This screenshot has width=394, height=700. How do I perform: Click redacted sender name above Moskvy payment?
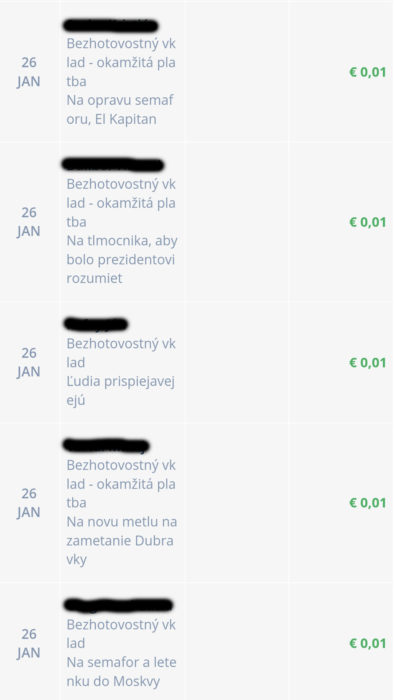(118, 605)
